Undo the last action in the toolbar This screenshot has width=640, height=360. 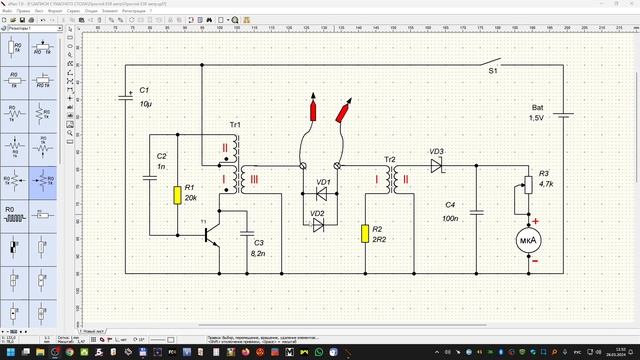(42, 20)
